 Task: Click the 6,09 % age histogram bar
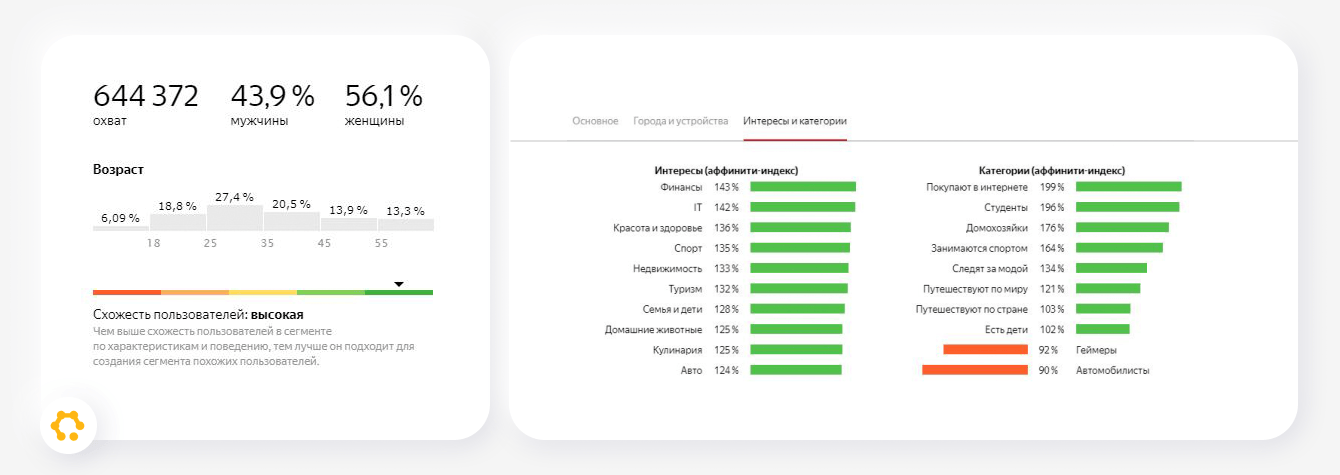tap(121, 228)
